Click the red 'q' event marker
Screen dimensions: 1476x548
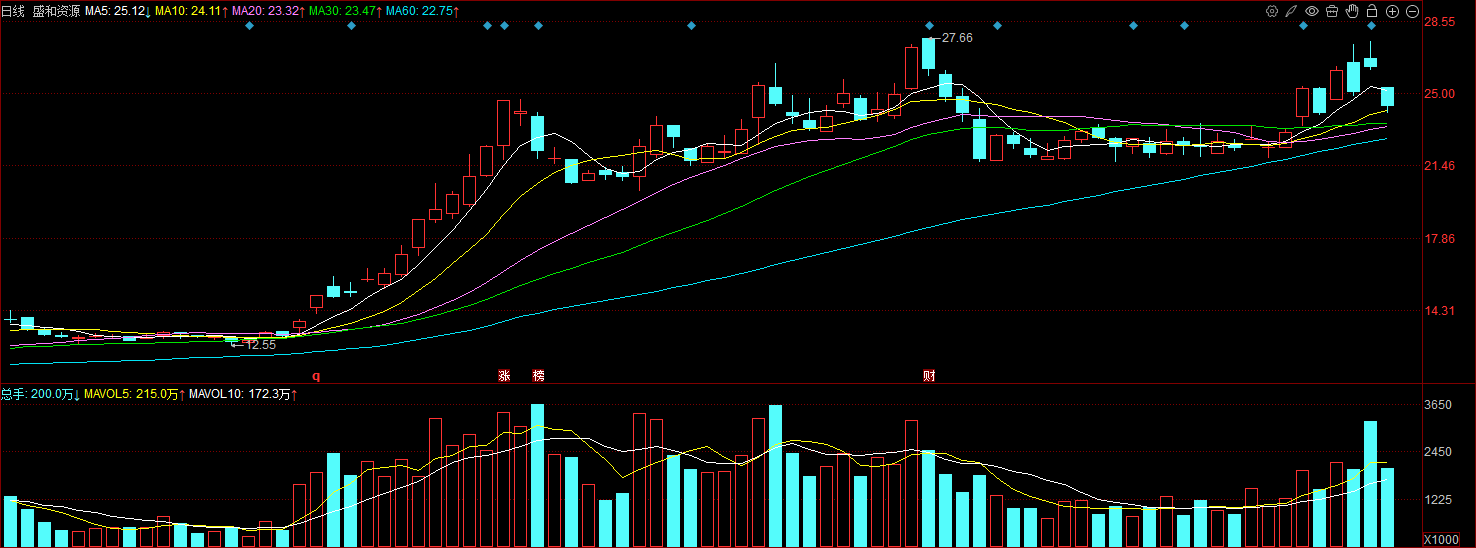point(316,377)
